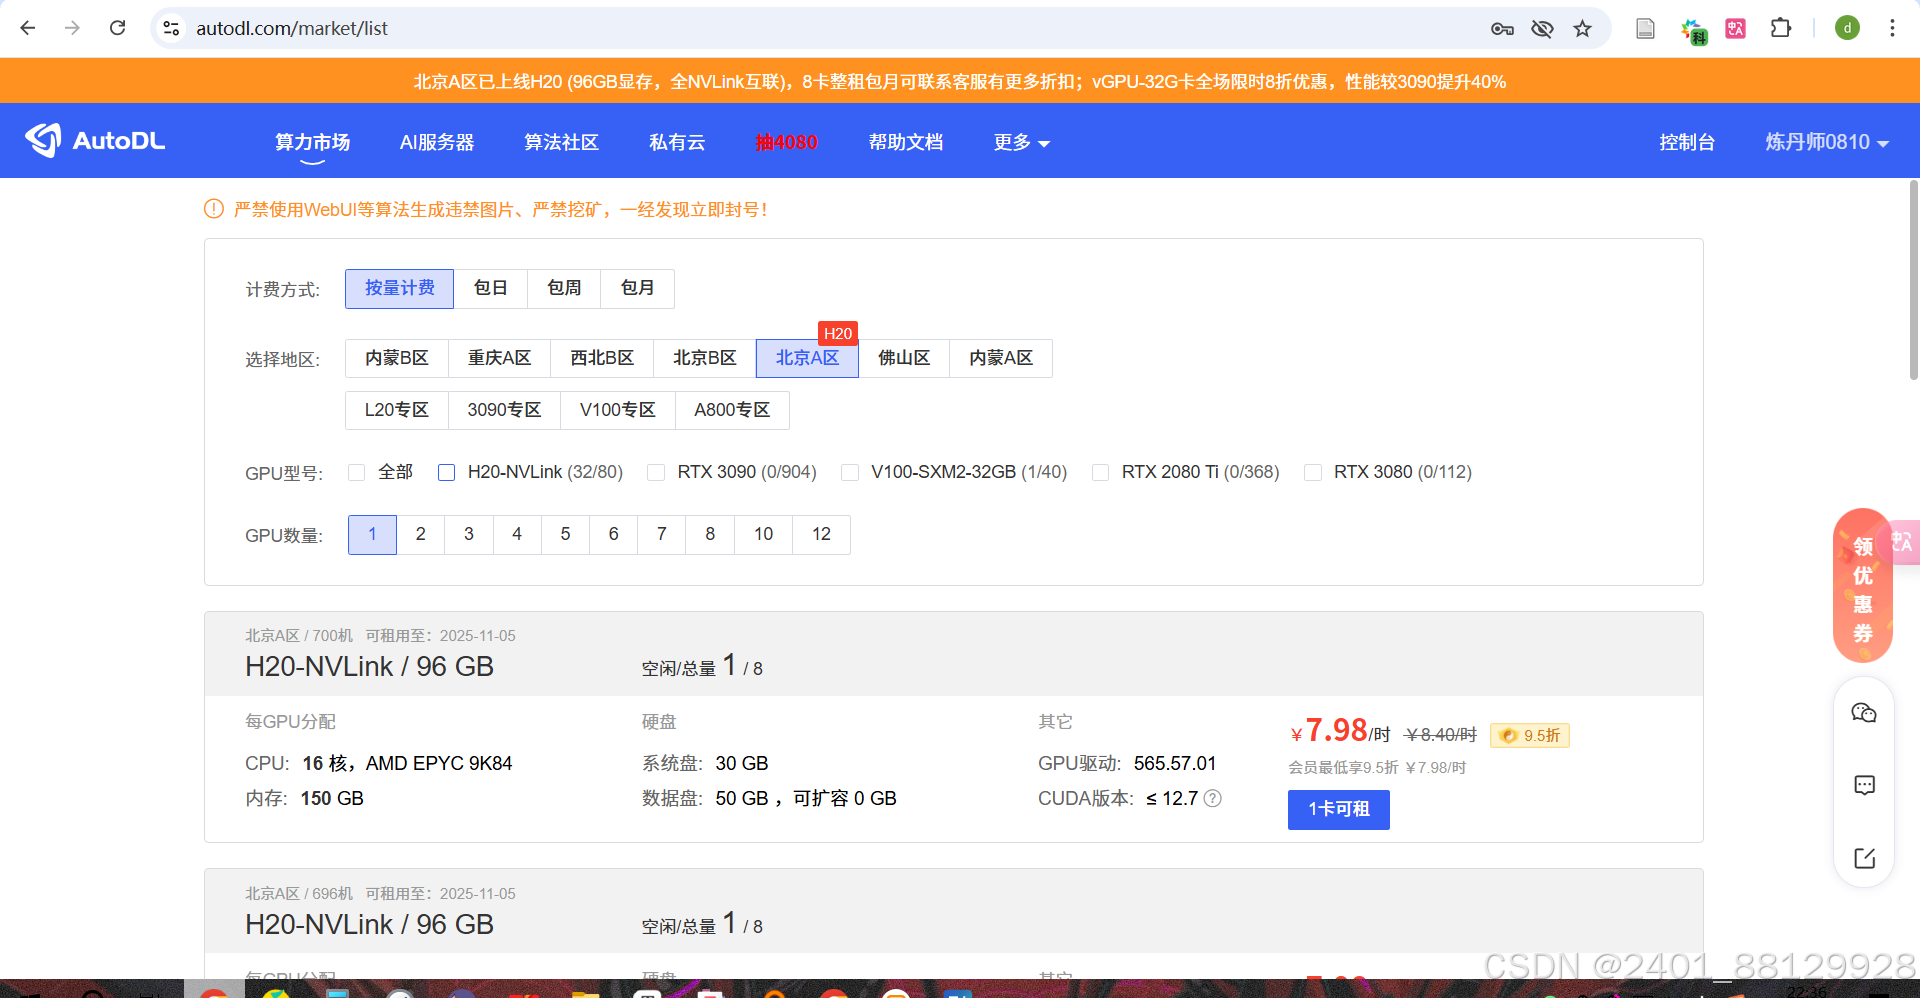This screenshot has height=998, width=1920.
Task: Choose the A800专区 zone
Action: pyautogui.click(x=732, y=410)
